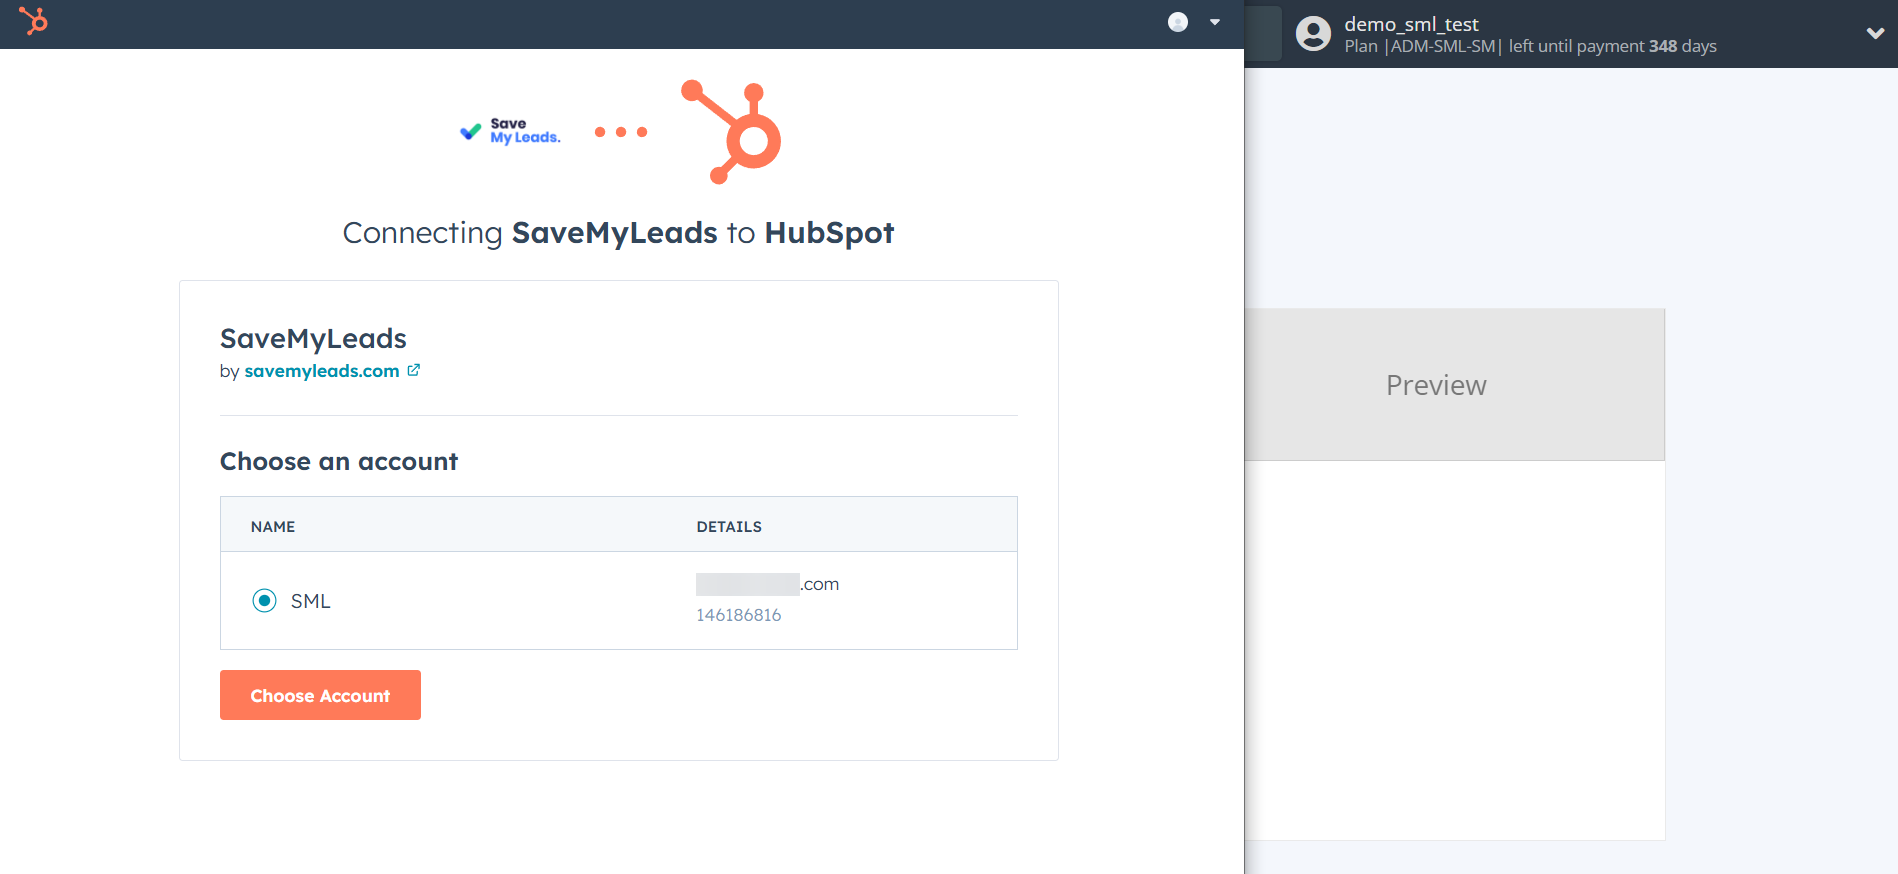
Task: Click the small user avatar in HubSpot header
Action: [x=1178, y=22]
